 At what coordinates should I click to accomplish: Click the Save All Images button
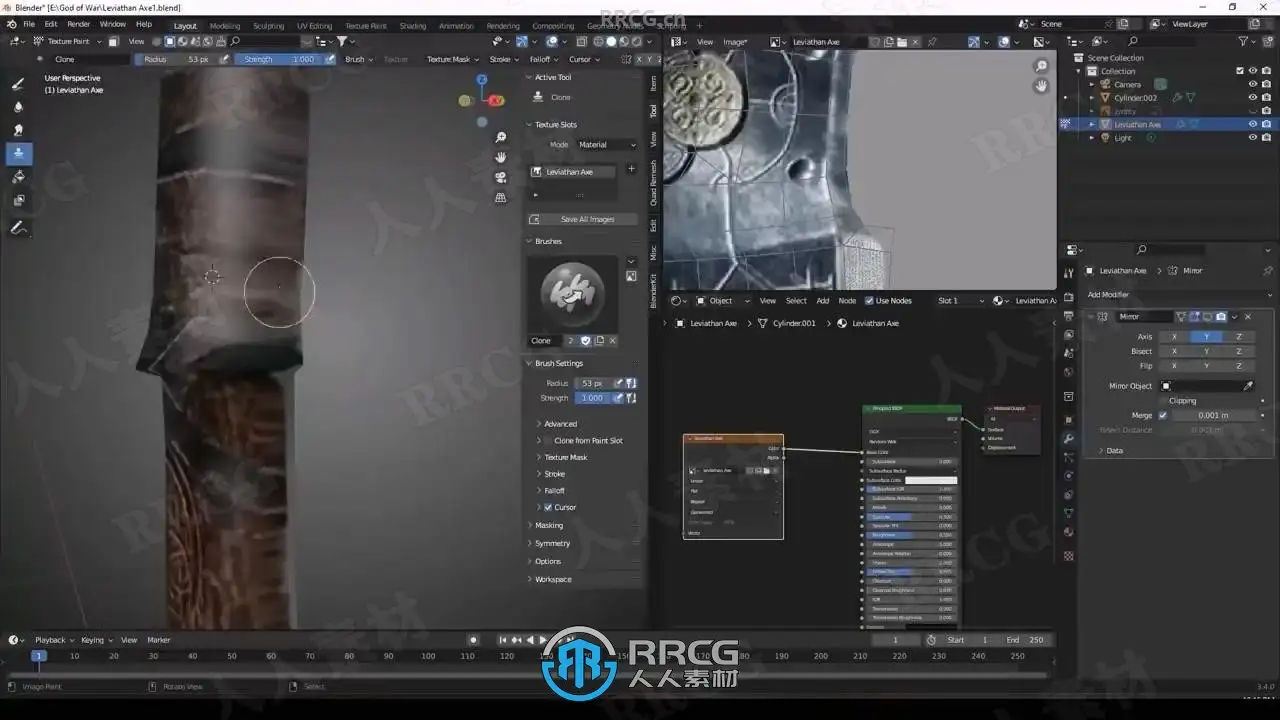coord(586,220)
